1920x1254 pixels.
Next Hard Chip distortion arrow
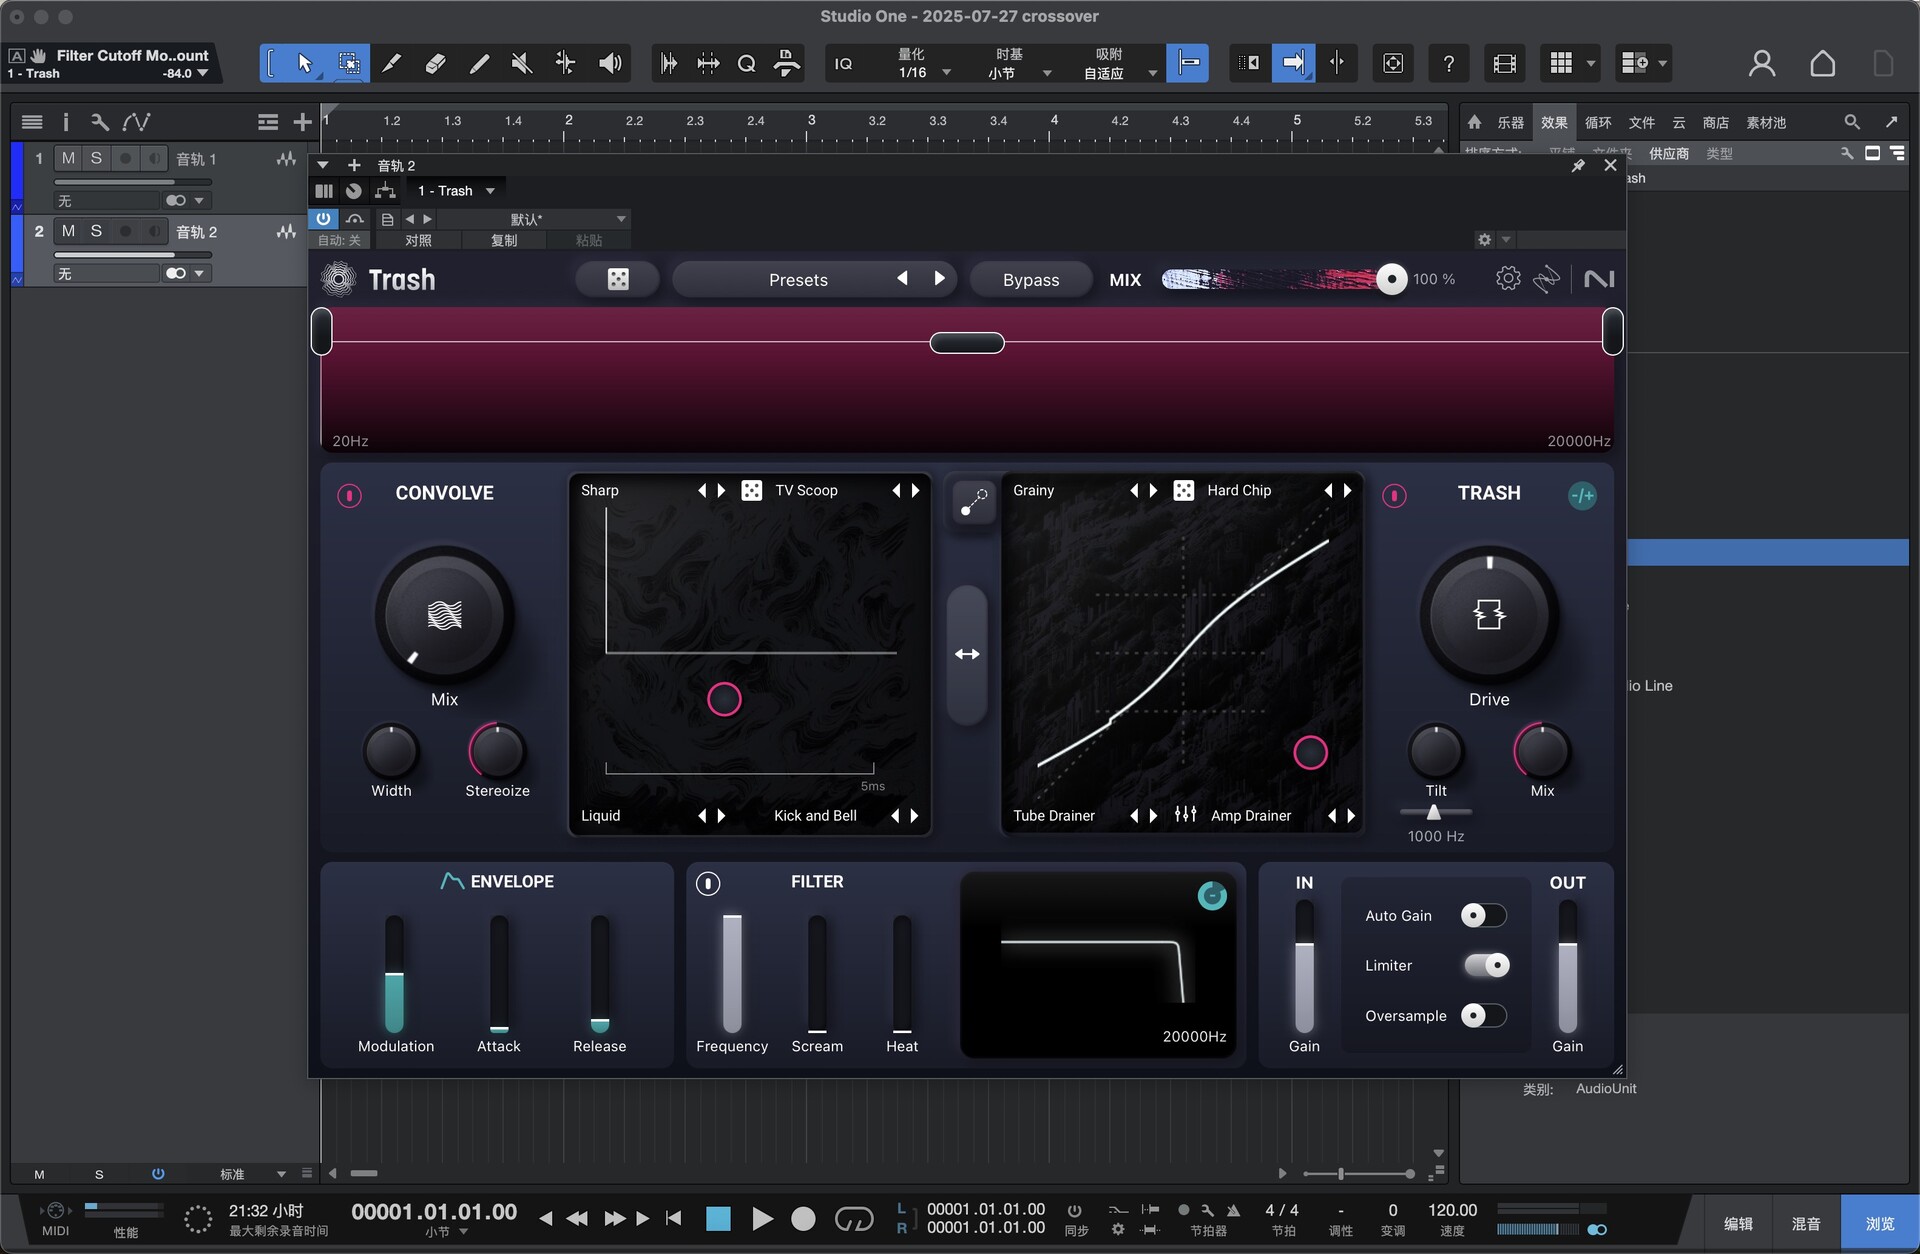(1348, 490)
